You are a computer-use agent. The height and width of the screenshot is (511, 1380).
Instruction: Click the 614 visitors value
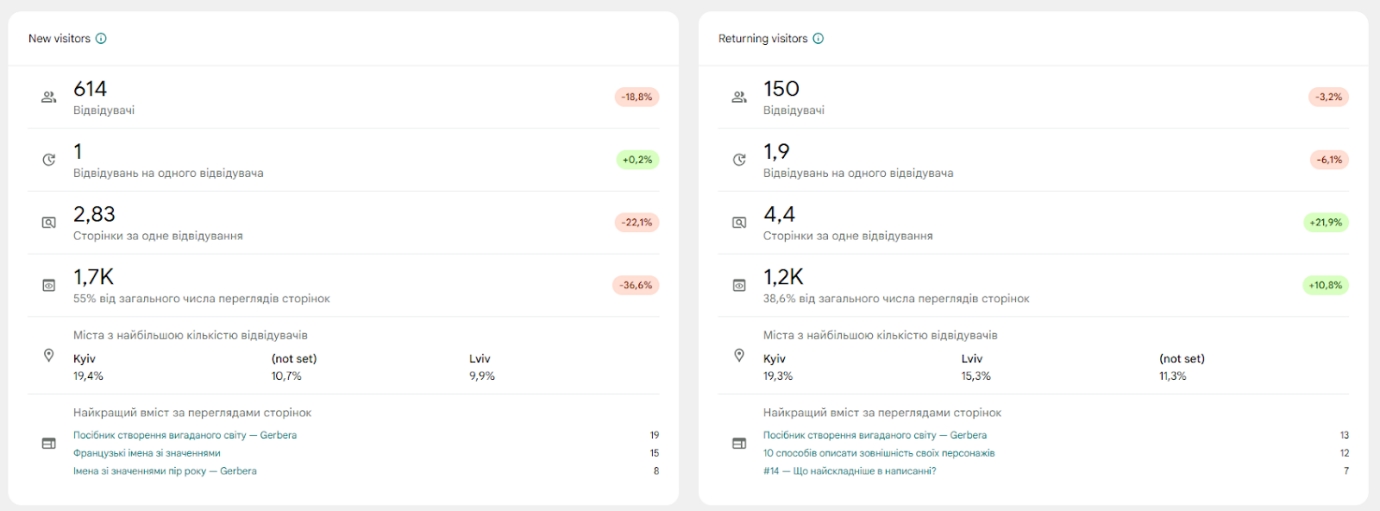pyautogui.click(x=90, y=89)
